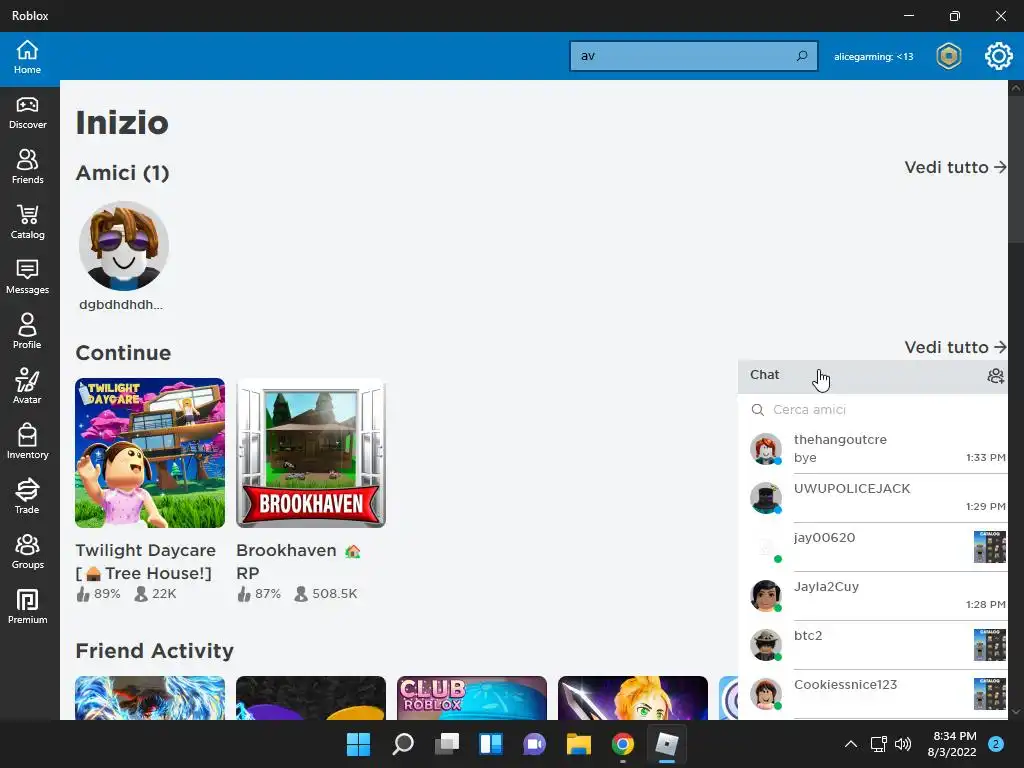Screen dimensions: 1024x768
Task: Open File Explorer from the taskbar
Action: 579,744
